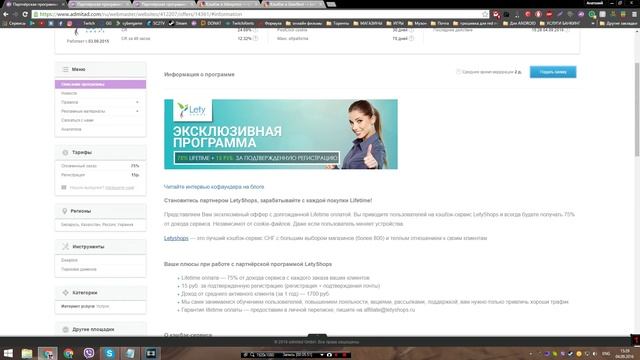Image resolution: width=640 pixels, height=360 pixels.
Task: Switch to the second browser tab
Action: tap(100, 4)
